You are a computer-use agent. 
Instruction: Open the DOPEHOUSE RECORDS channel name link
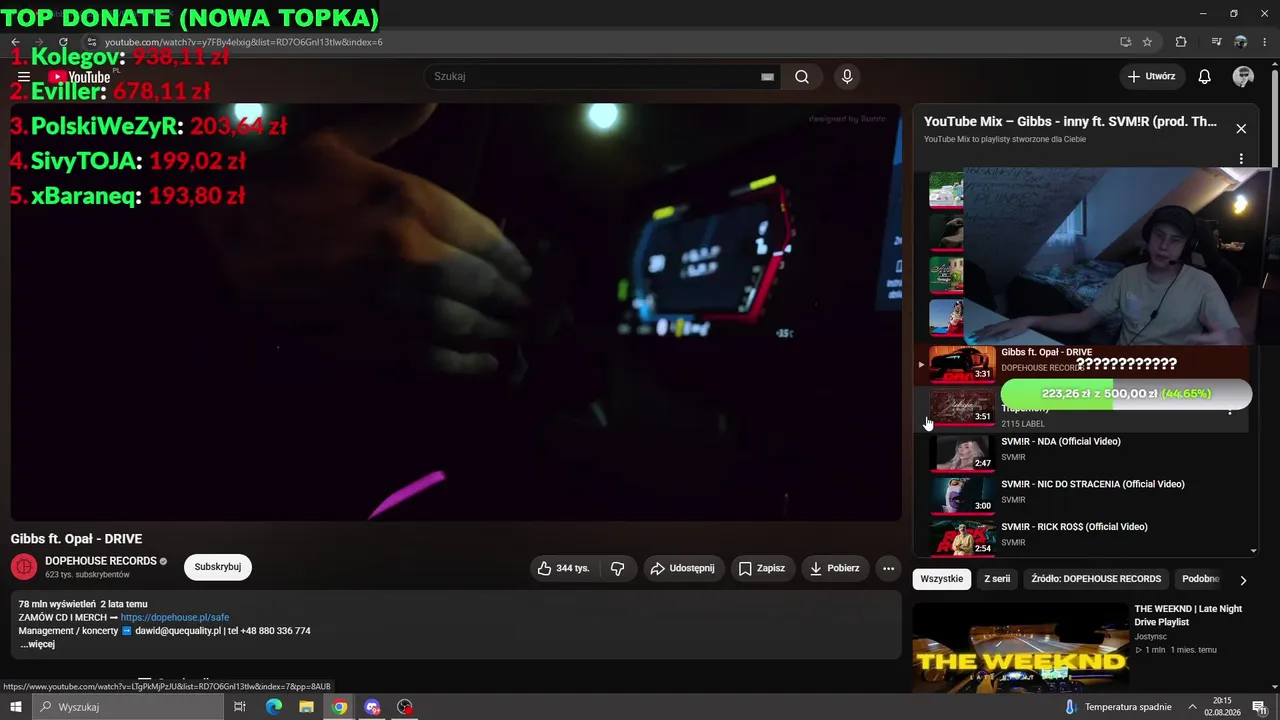[100, 561]
